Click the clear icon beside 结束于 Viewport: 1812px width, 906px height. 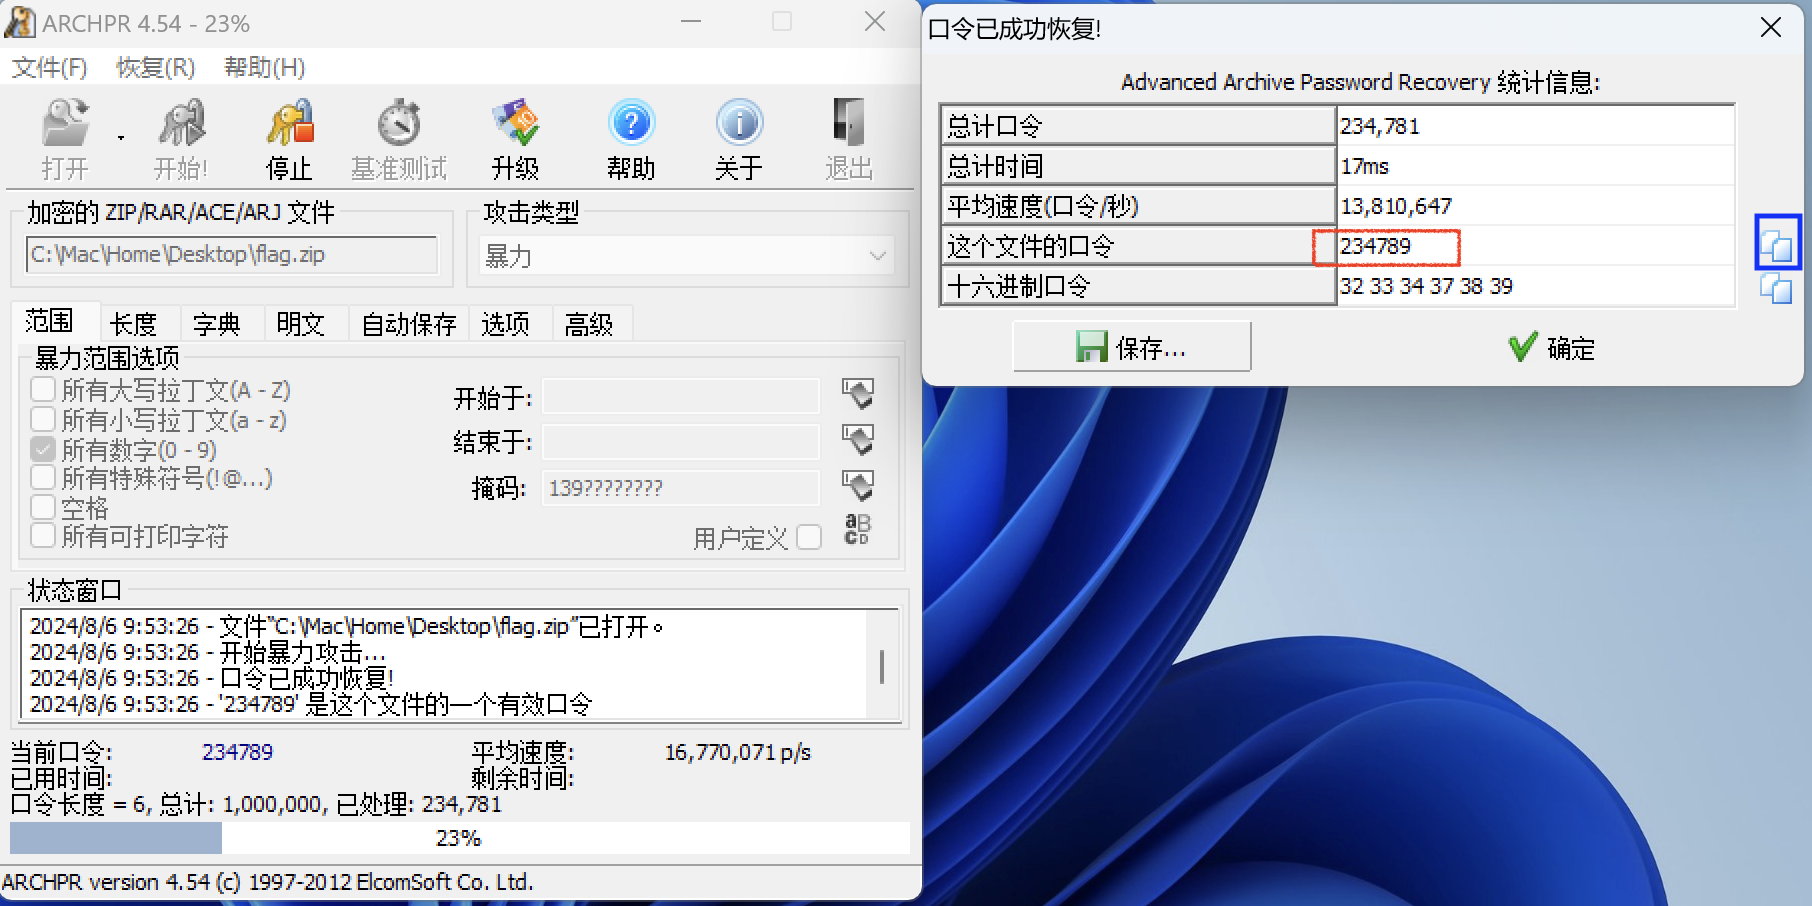tap(858, 439)
